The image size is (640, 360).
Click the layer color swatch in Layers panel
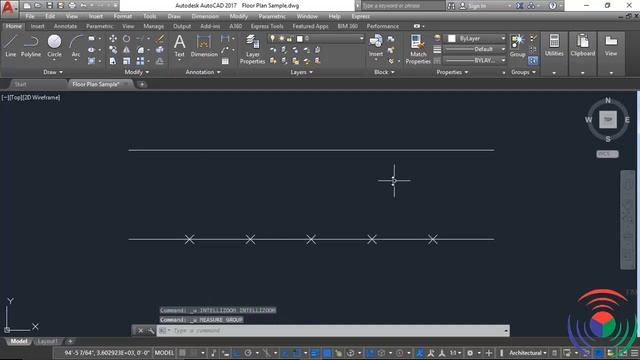pyautogui.click(x=300, y=38)
